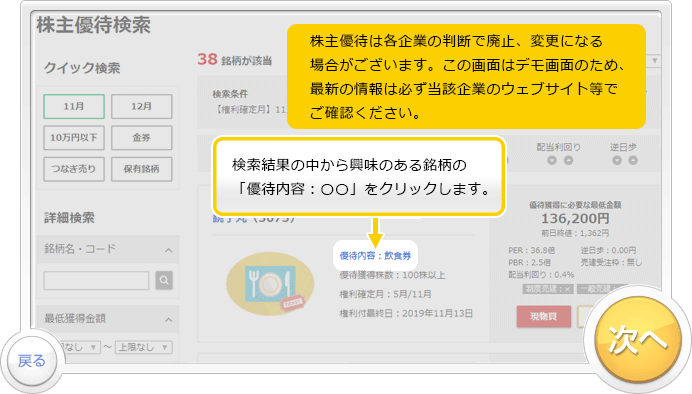Click the dining ticket benefit image
The image size is (692, 394).
pos(270,284)
